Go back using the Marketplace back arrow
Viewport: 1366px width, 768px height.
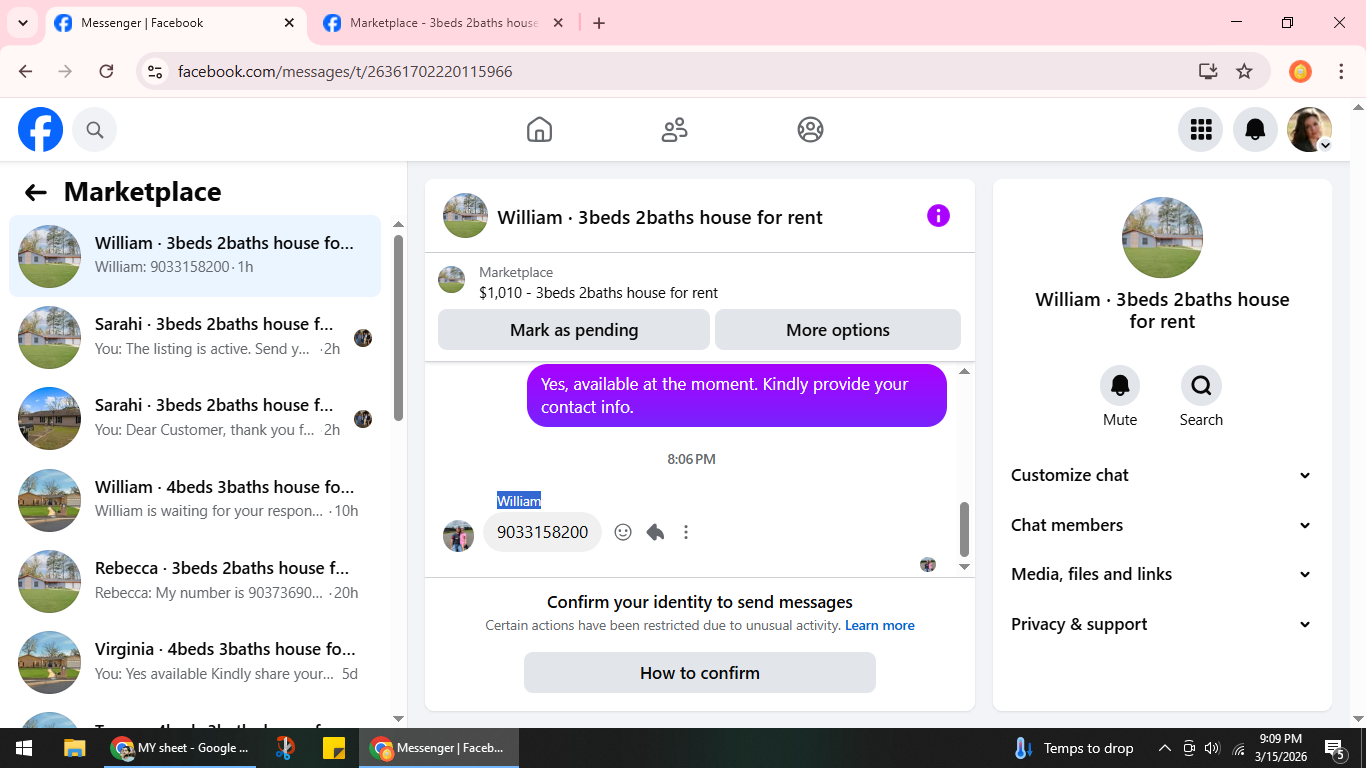[36, 192]
